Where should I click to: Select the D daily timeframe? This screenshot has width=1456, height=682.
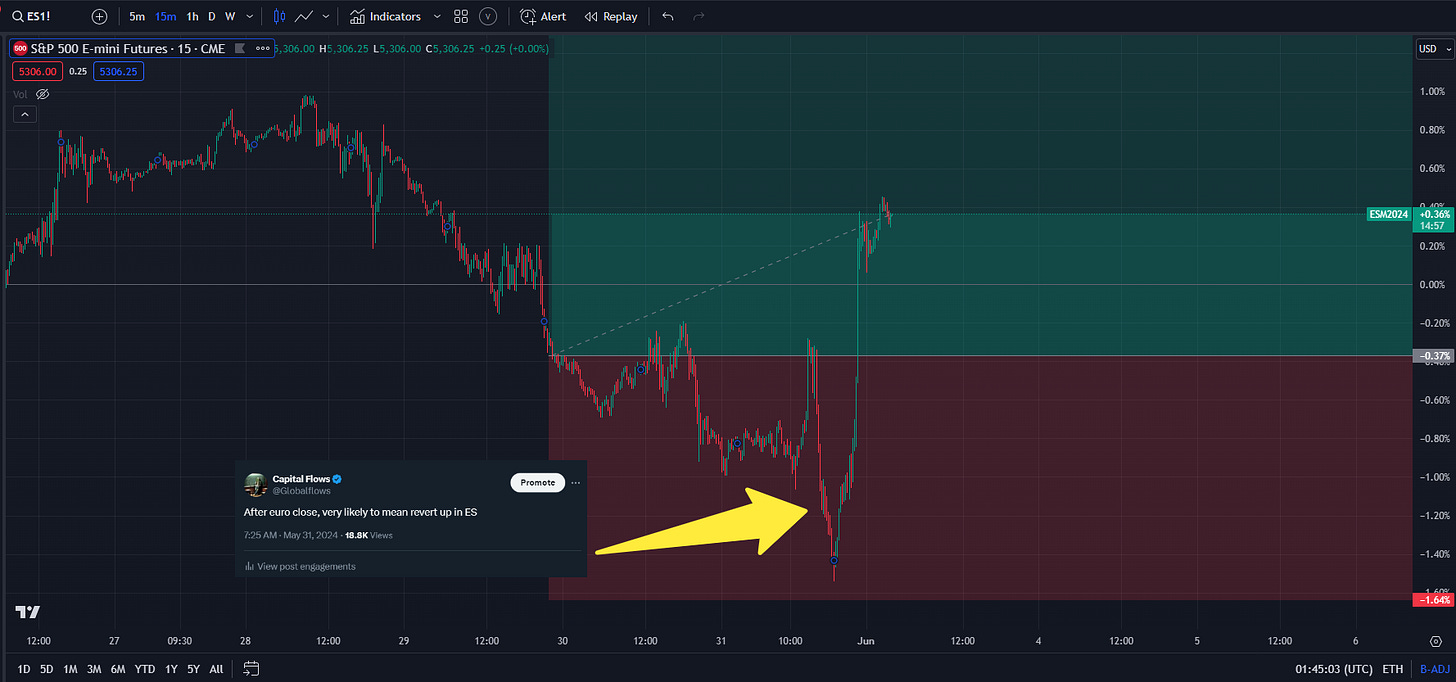coord(212,16)
